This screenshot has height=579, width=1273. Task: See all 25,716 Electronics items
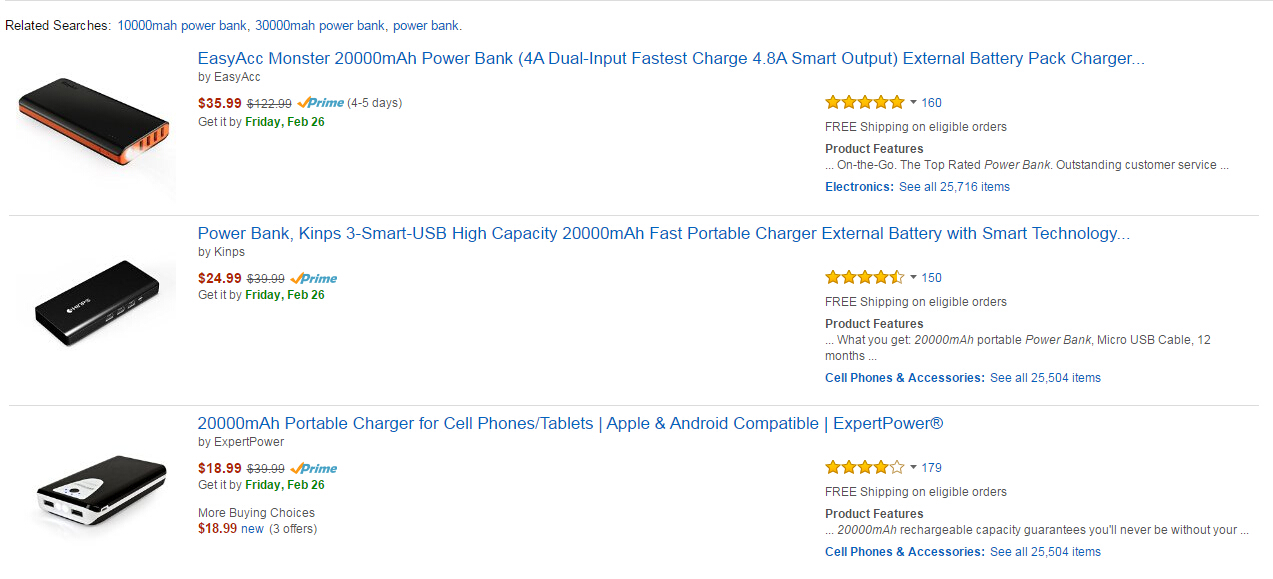pyautogui.click(x=954, y=187)
